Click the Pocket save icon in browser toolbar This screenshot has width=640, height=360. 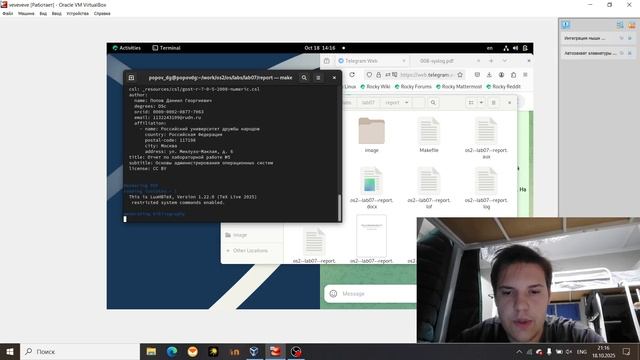point(477,75)
